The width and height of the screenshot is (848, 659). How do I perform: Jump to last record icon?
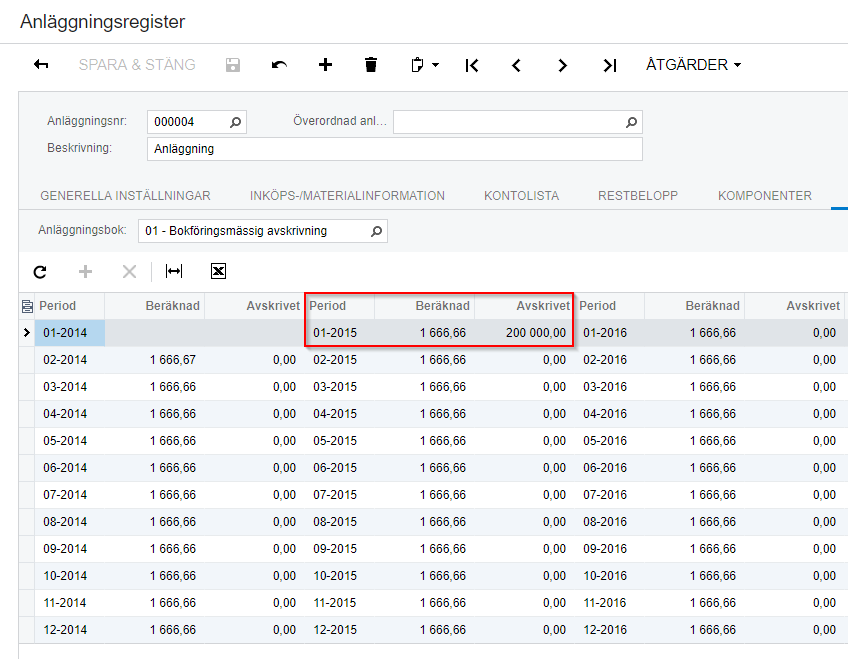pos(609,65)
